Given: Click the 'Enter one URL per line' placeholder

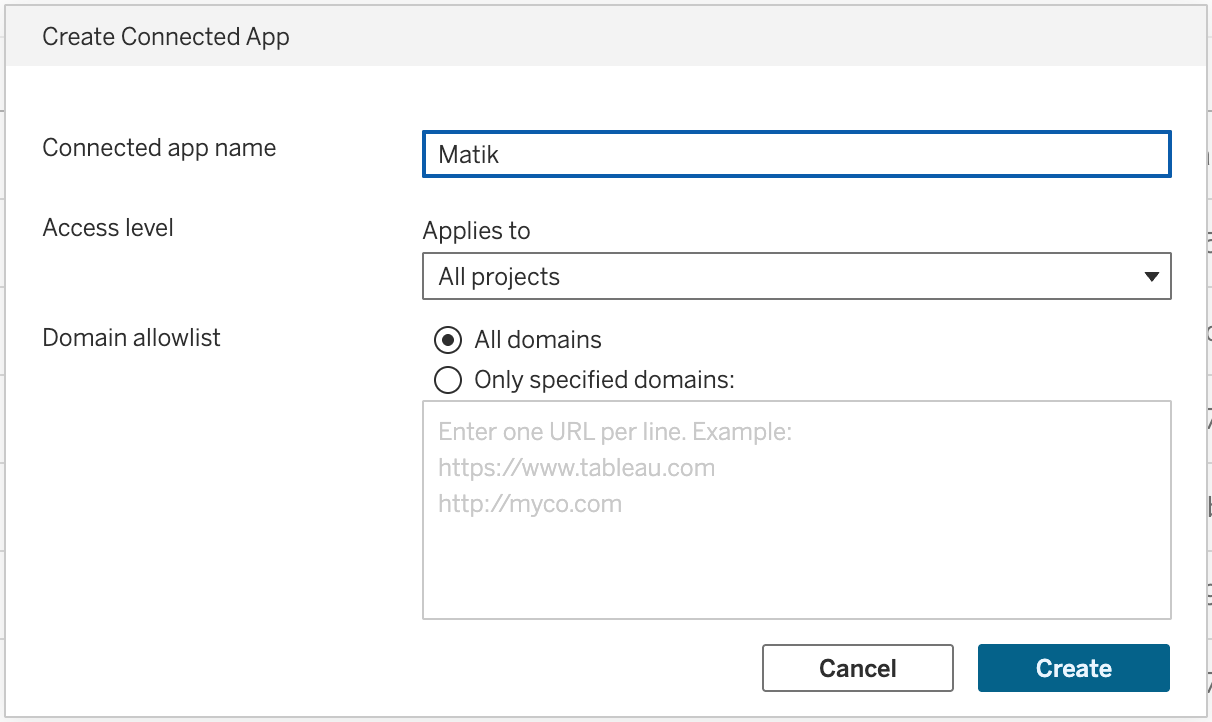Looking at the screenshot, I should point(615,432).
